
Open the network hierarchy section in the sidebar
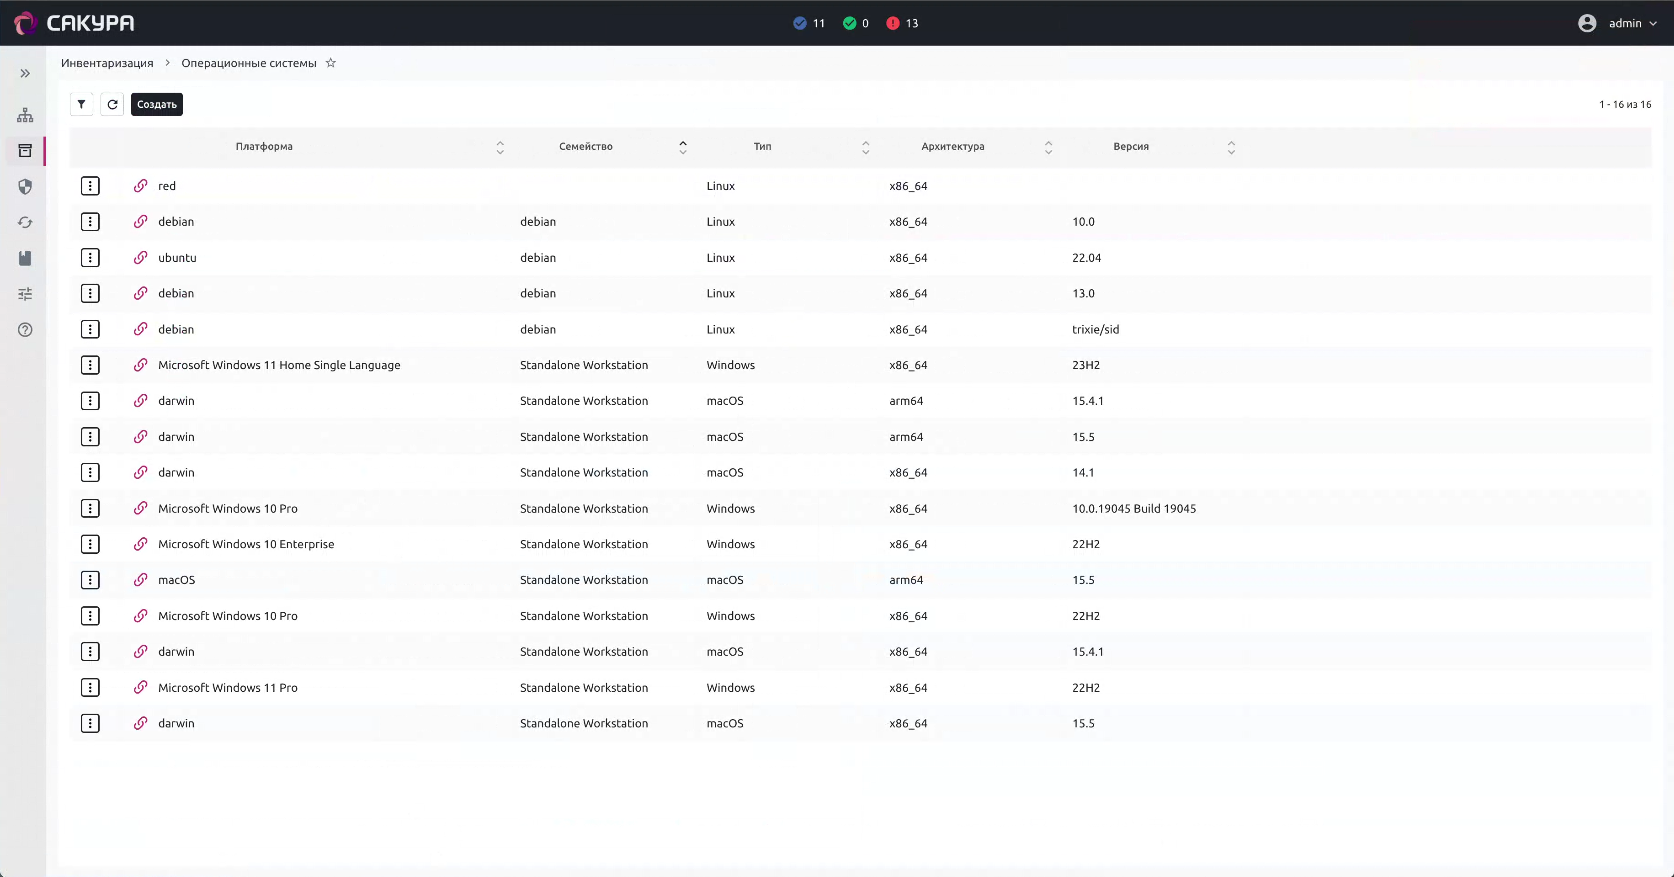point(25,115)
